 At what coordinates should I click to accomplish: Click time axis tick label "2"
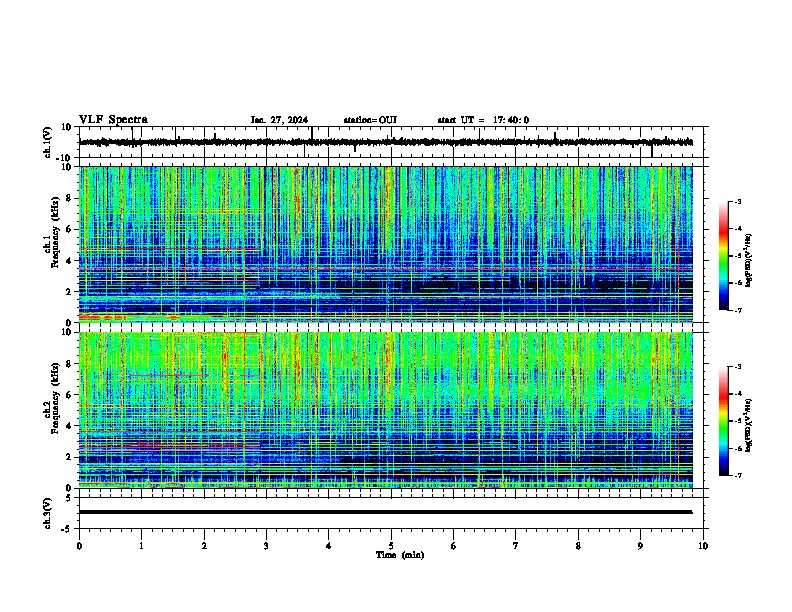204,546
